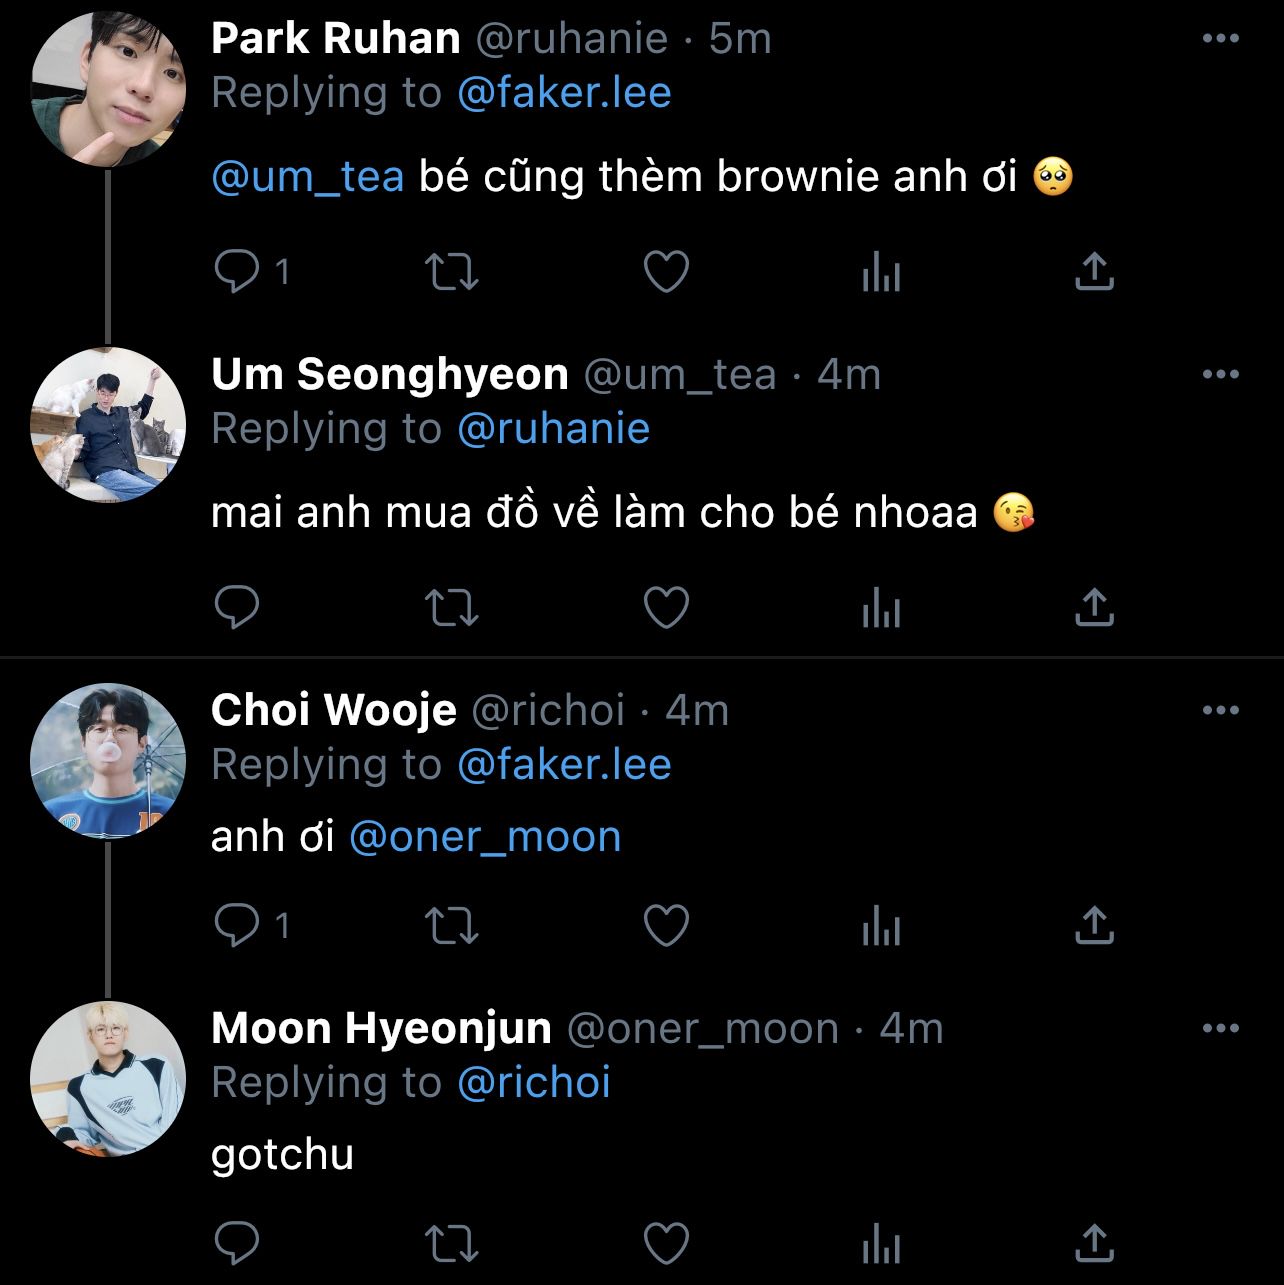Share Um Seonghyeon's reply

click(x=1095, y=607)
